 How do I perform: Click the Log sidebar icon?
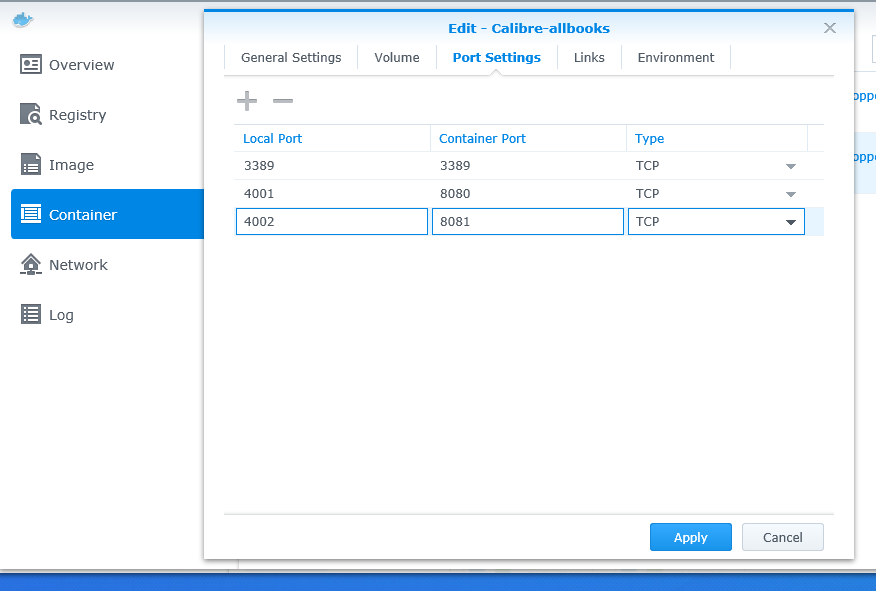pos(31,314)
